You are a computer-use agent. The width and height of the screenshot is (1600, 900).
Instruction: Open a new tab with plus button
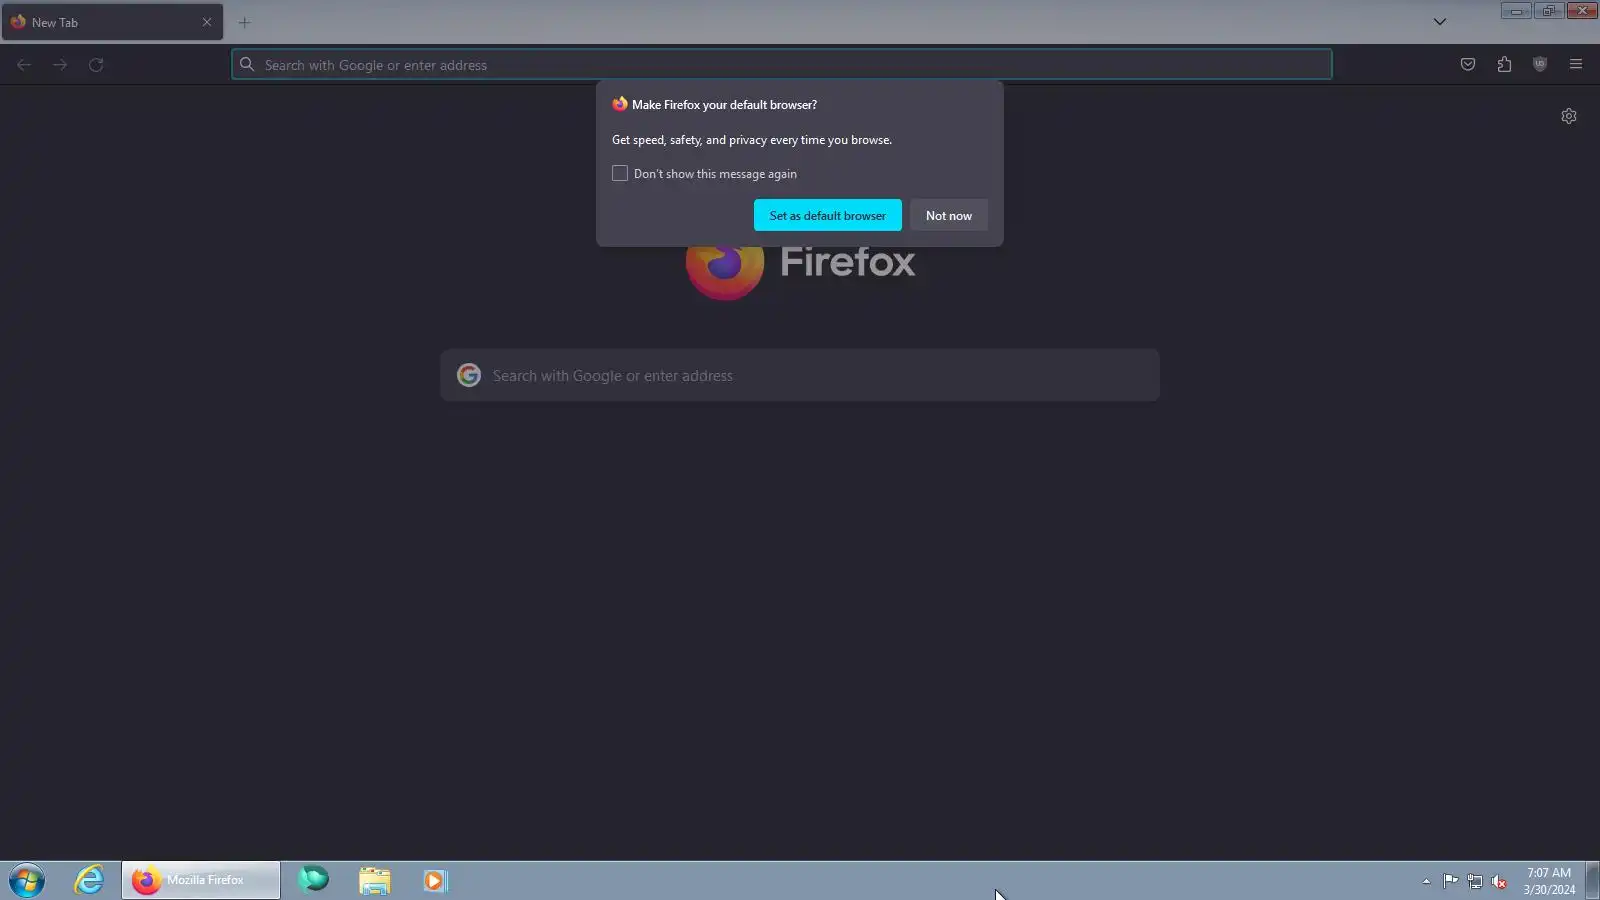(x=244, y=22)
